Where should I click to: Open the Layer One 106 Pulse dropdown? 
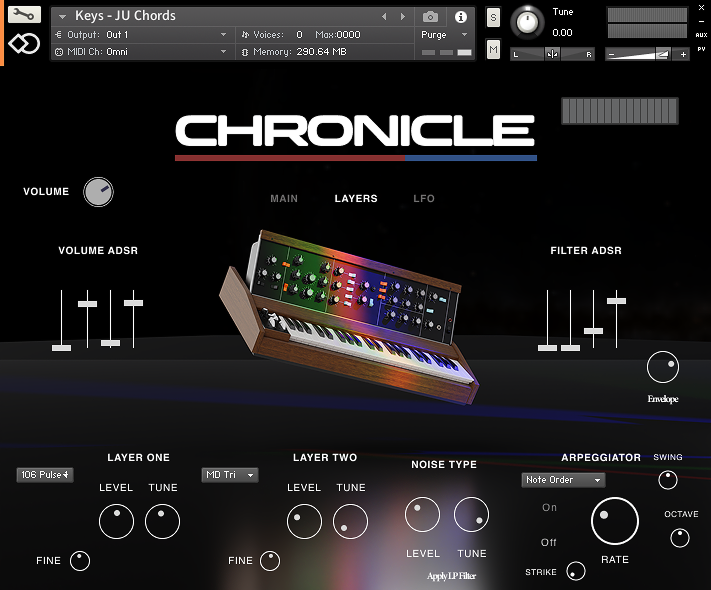(45, 475)
